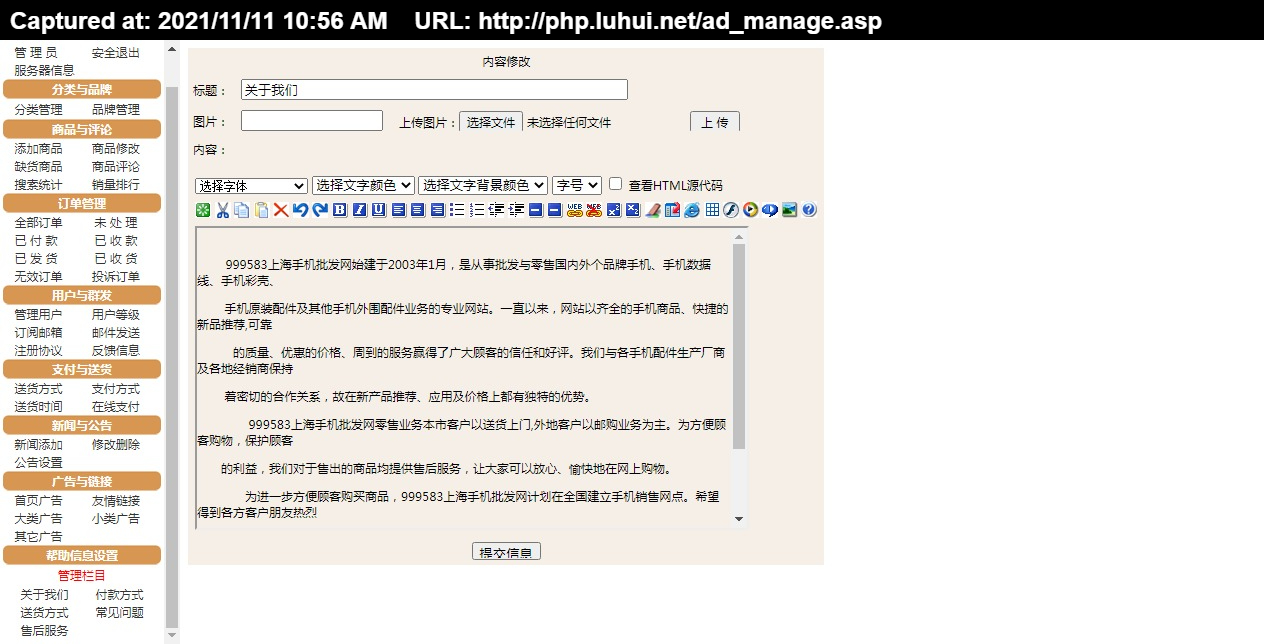
Task: Click the Paste clipboard icon
Action: coord(262,210)
